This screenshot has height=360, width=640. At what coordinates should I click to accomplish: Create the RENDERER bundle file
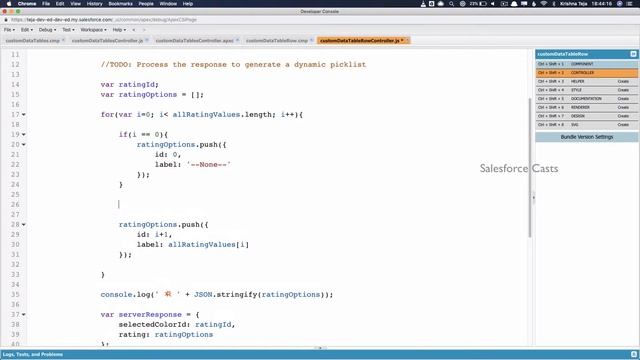[x=623, y=107]
